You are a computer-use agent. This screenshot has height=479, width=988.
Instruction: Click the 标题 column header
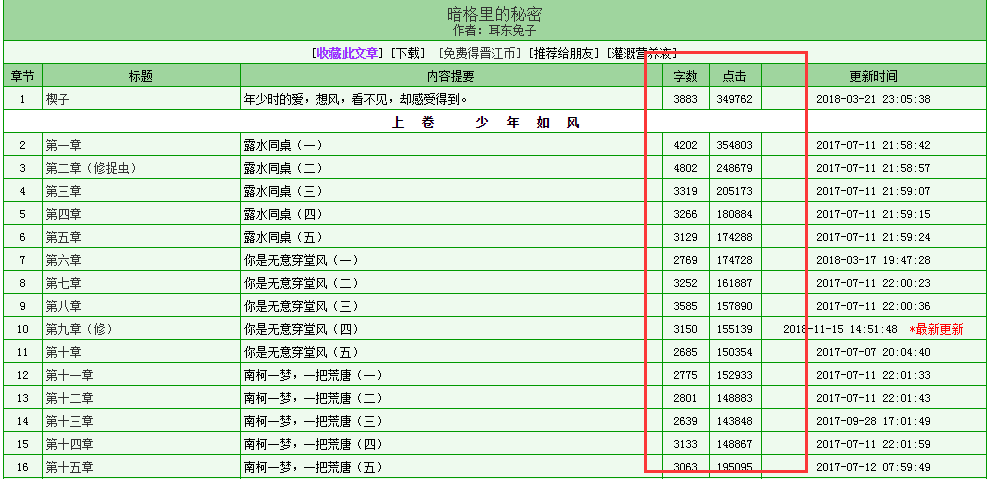(141, 76)
